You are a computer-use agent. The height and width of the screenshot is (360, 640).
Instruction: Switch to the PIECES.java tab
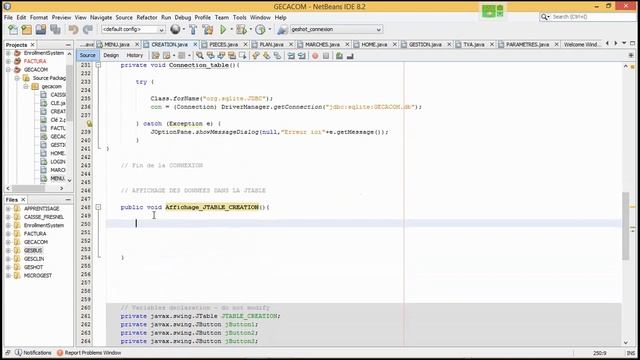click(x=224, y=44)
